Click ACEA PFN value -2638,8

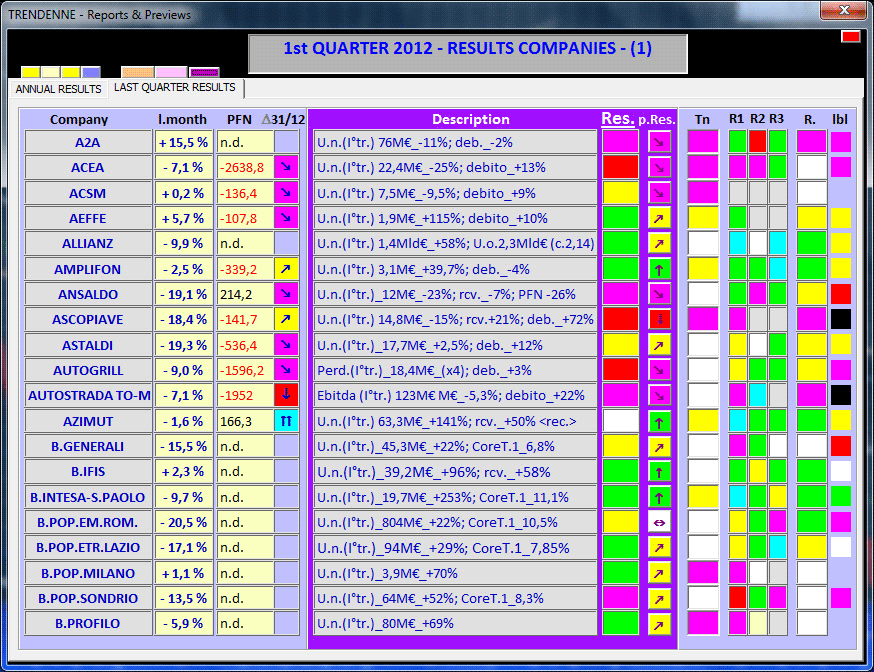point(245,167)
